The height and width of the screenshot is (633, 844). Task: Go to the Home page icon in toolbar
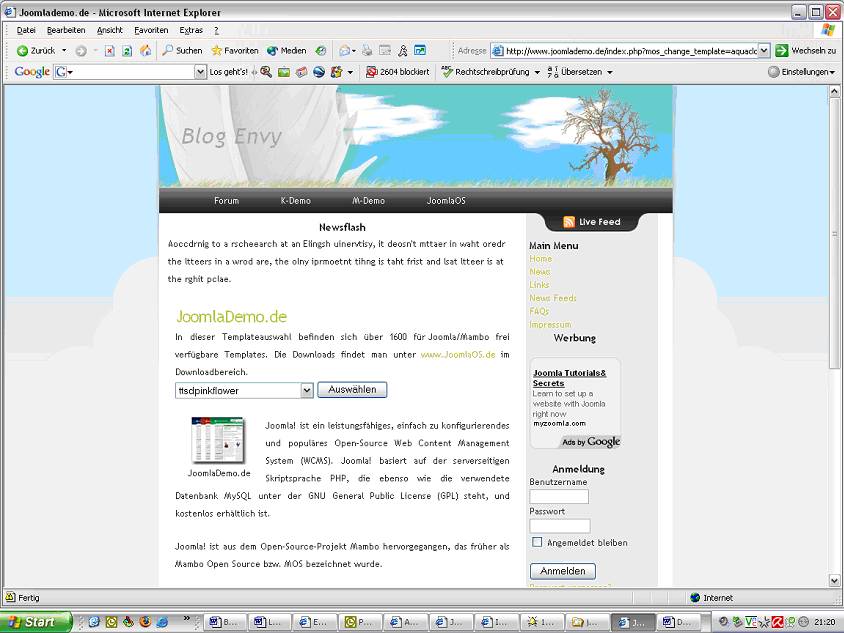(x=145, y=51)
